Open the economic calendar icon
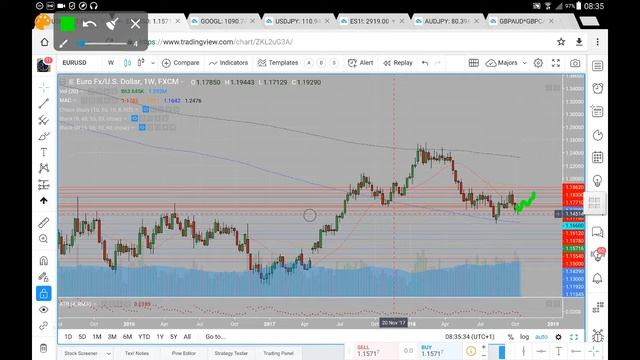The image size is (640, 360). pyautogui.click(x=598, y=157)
